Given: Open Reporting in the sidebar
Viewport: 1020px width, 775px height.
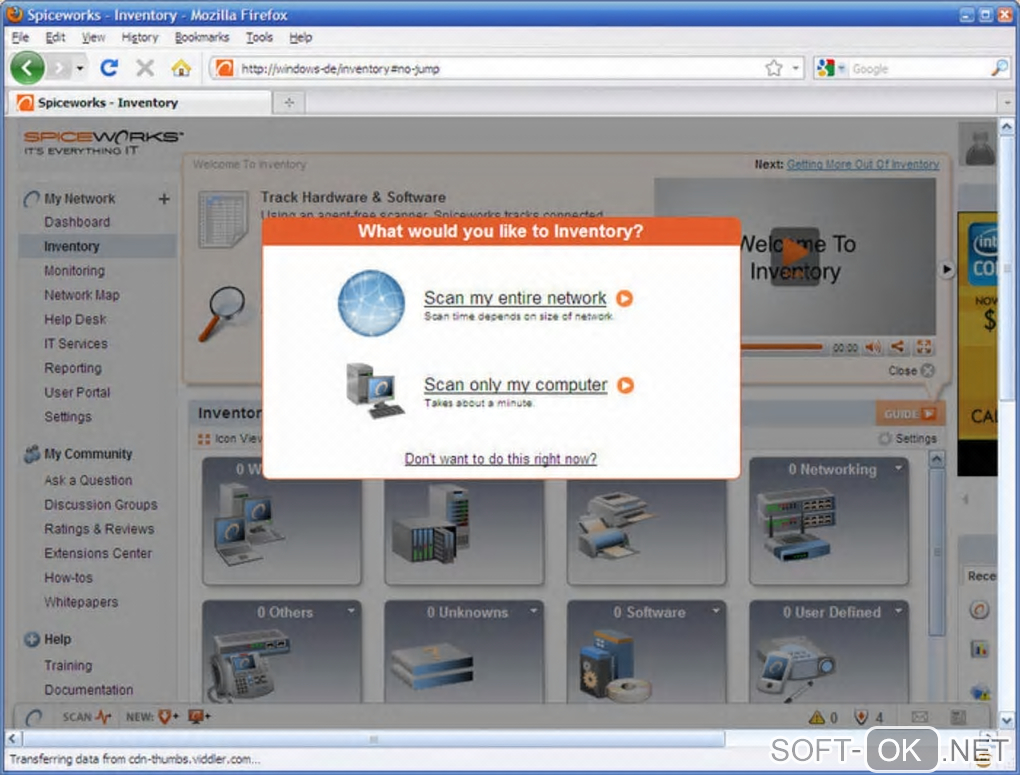Looking at the screenshot, I should click(x=73, y=368).
